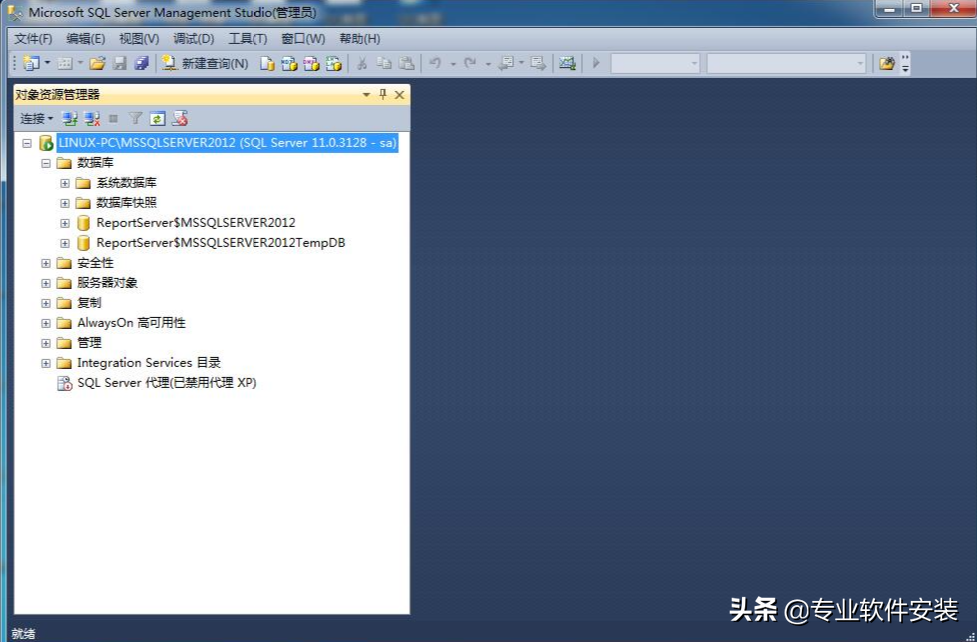Expand the ReportServer$MSSQLSERVER2012TempDB database node
The image size is (977, 642).
coord(65,243)
